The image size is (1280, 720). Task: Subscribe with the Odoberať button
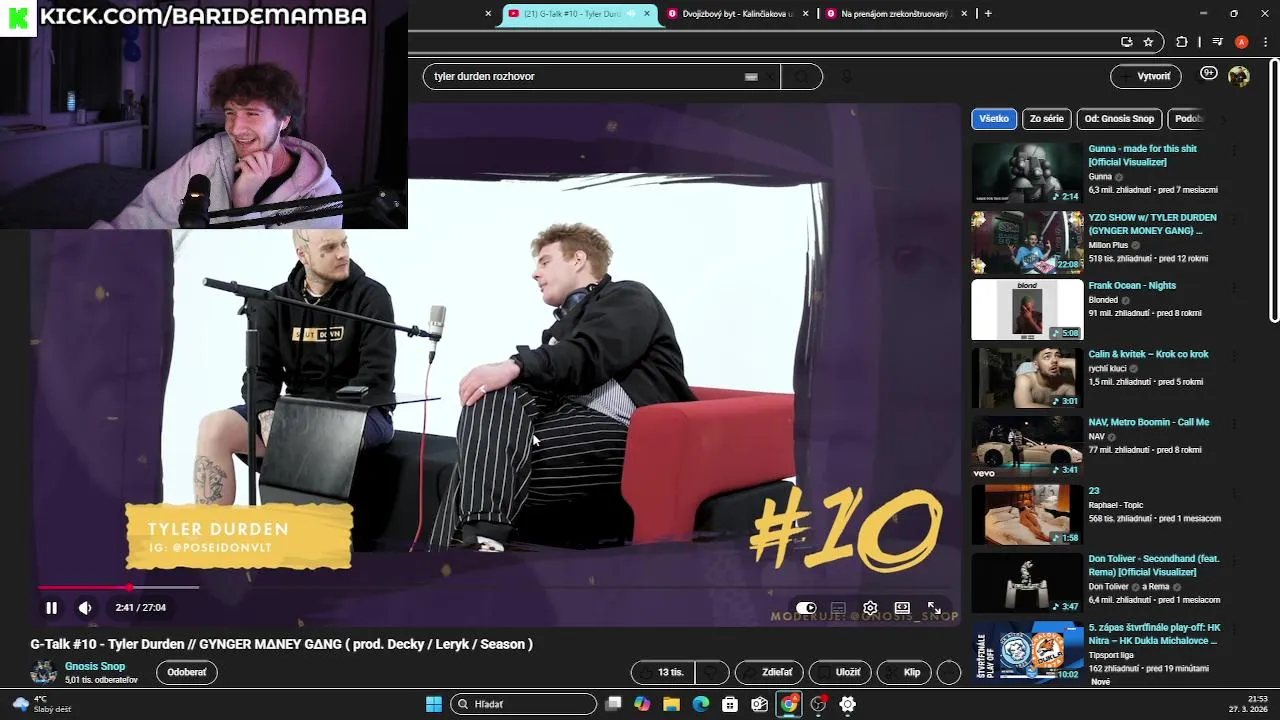(187, 672)
